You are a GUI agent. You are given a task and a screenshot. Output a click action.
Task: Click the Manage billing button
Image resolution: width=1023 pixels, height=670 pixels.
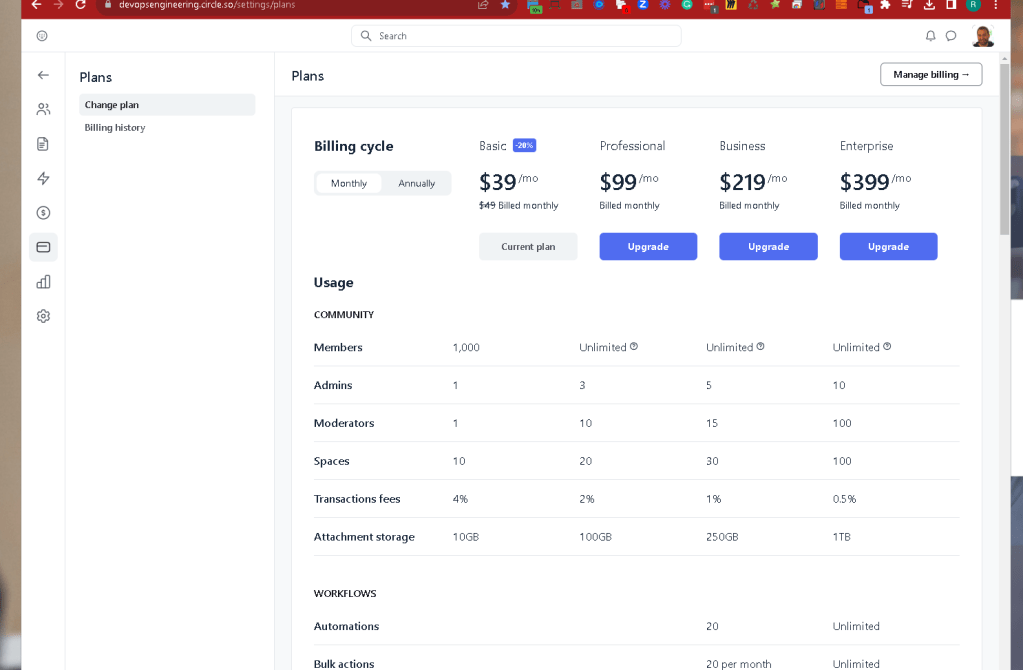tap(931, 74)
